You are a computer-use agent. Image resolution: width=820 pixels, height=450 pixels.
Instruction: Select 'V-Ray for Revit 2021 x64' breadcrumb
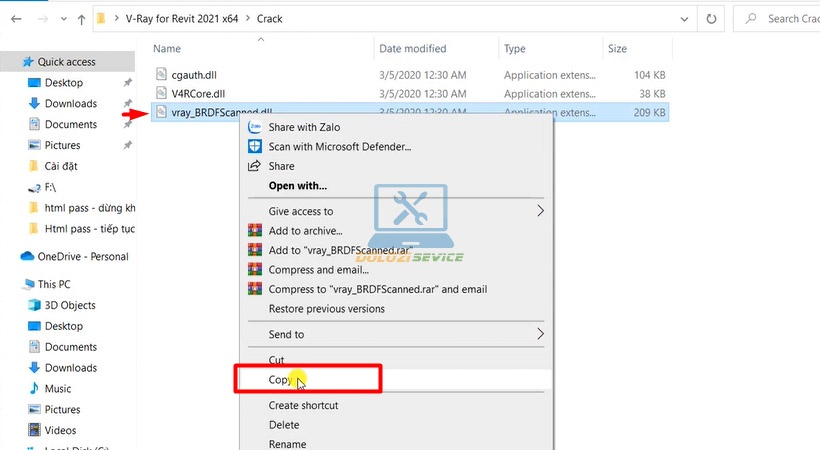click(x=181, y=19)
